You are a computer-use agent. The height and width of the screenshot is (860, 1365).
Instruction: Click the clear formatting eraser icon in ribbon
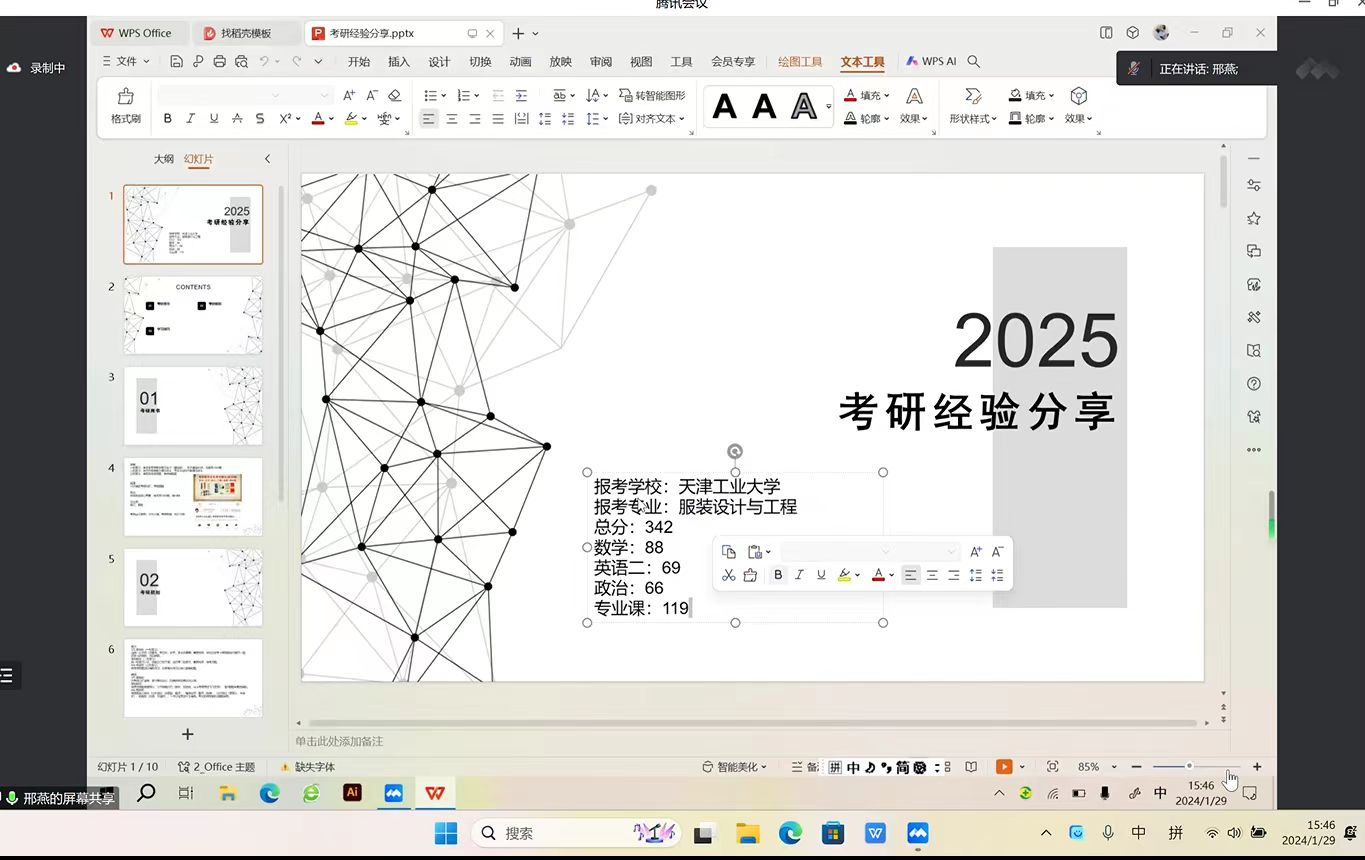(x=394, y=96)
